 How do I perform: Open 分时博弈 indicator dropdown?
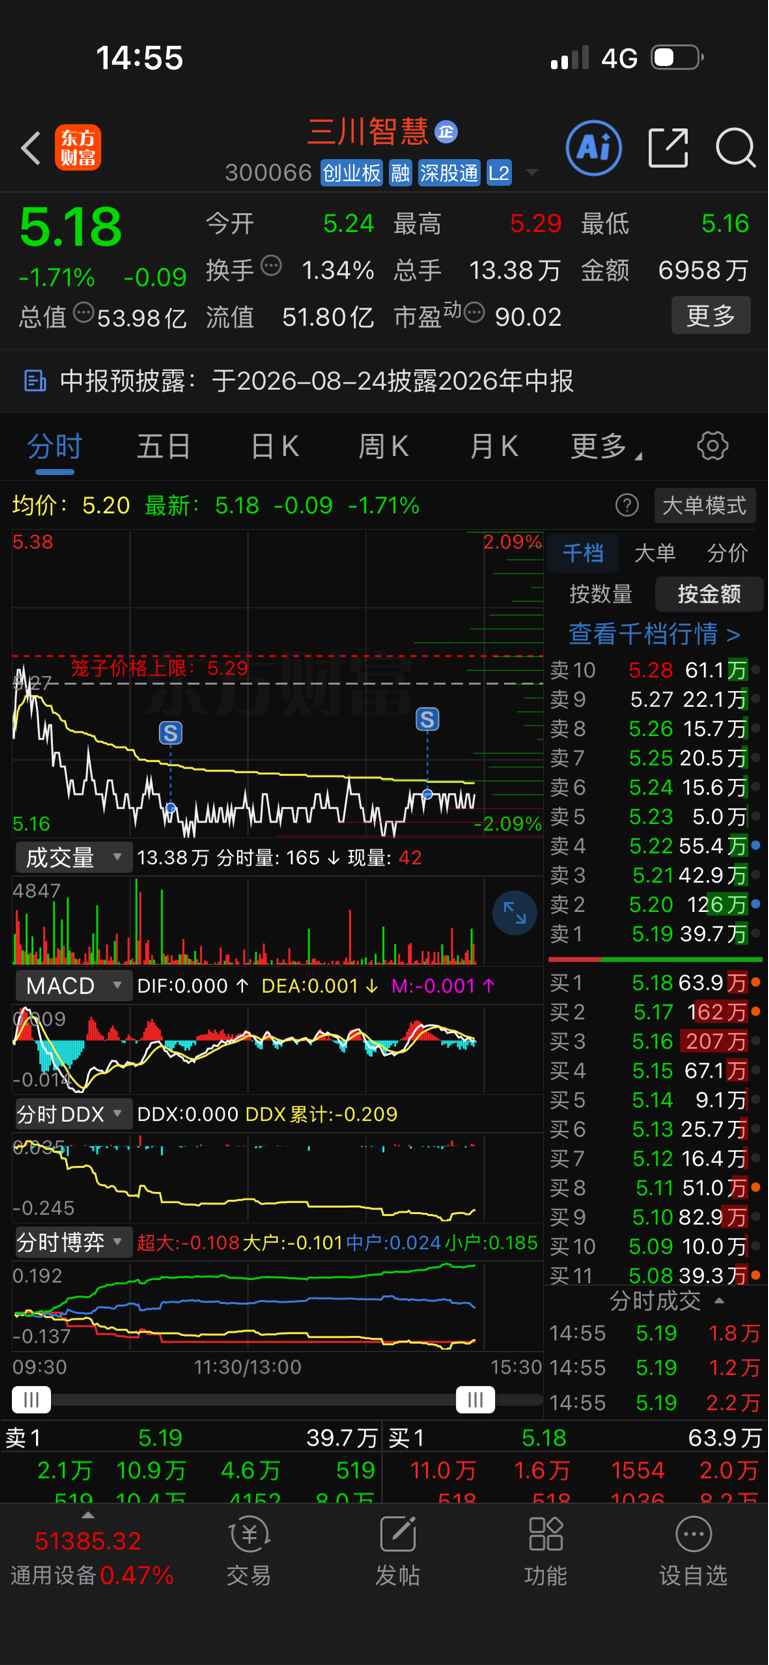pos(73,1242)
